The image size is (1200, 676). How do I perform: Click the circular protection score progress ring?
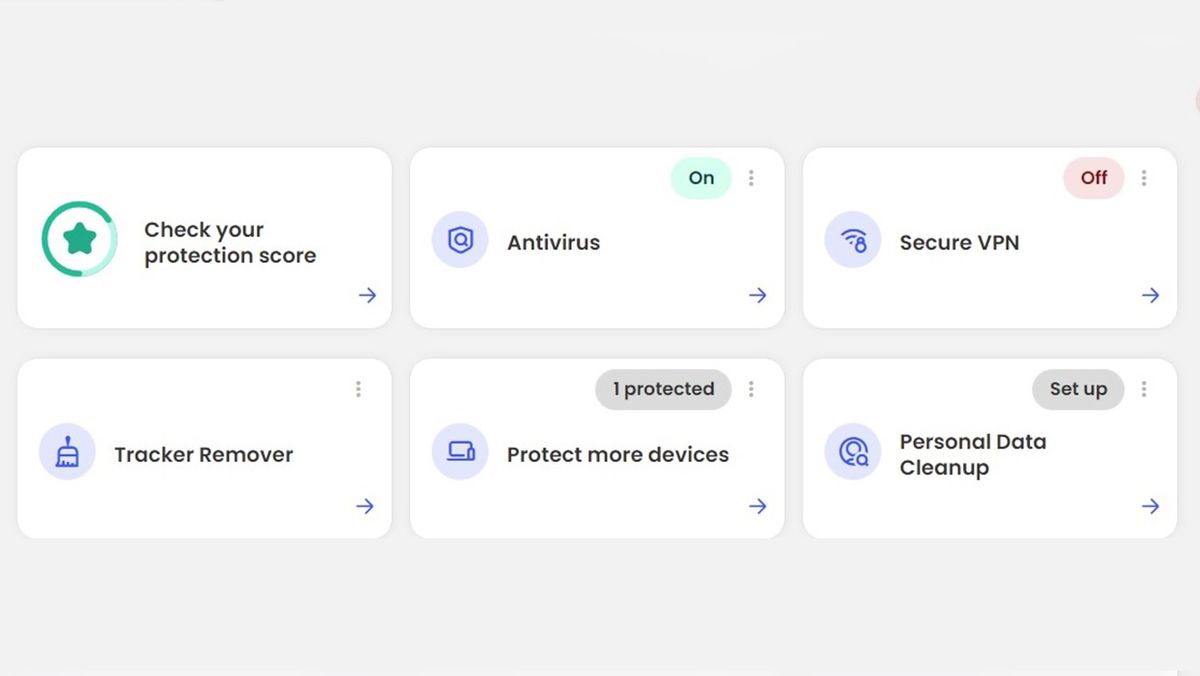pyautogui.click(x=79, y=238)
